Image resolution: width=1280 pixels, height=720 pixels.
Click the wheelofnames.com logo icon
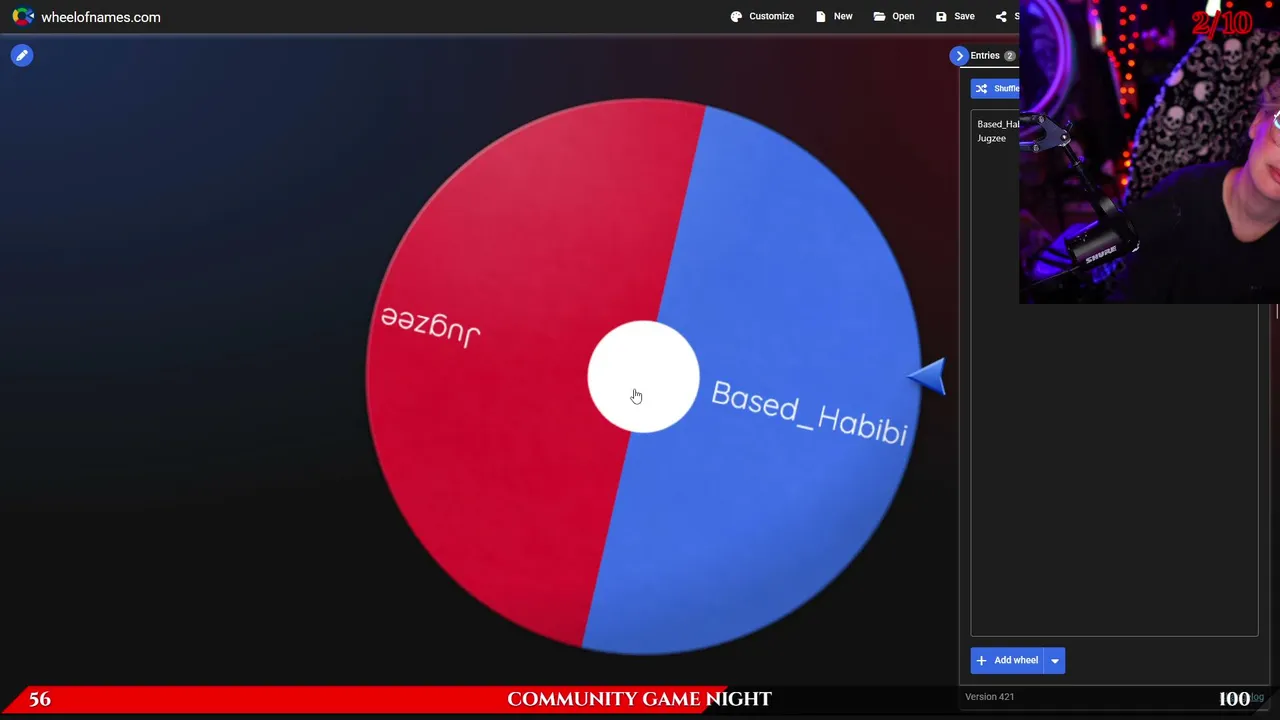pos(22,17)
